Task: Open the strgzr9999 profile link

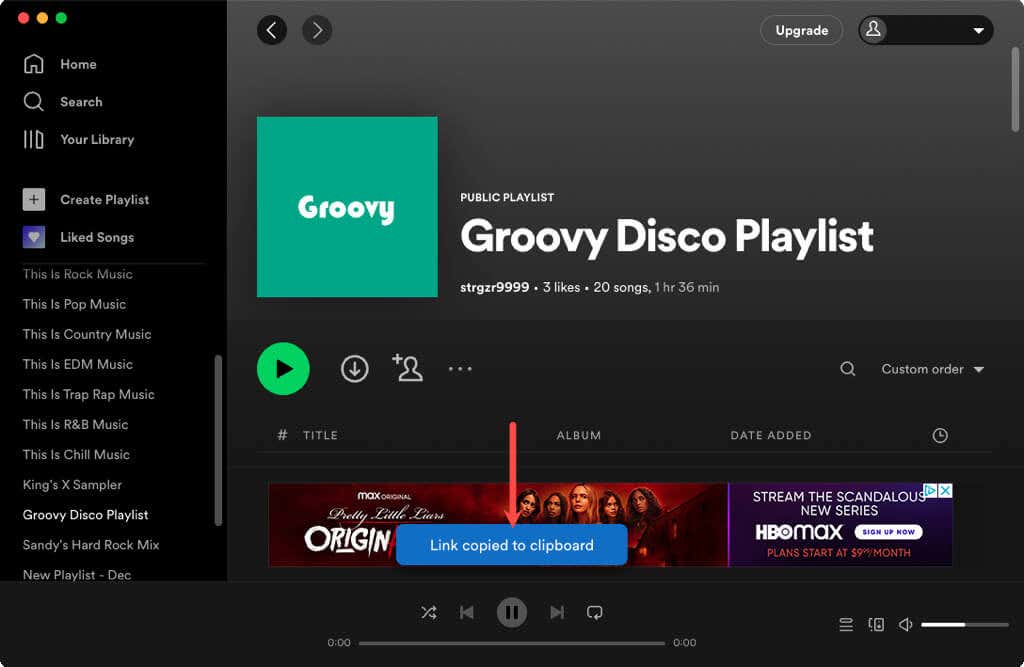Action: 494,287
